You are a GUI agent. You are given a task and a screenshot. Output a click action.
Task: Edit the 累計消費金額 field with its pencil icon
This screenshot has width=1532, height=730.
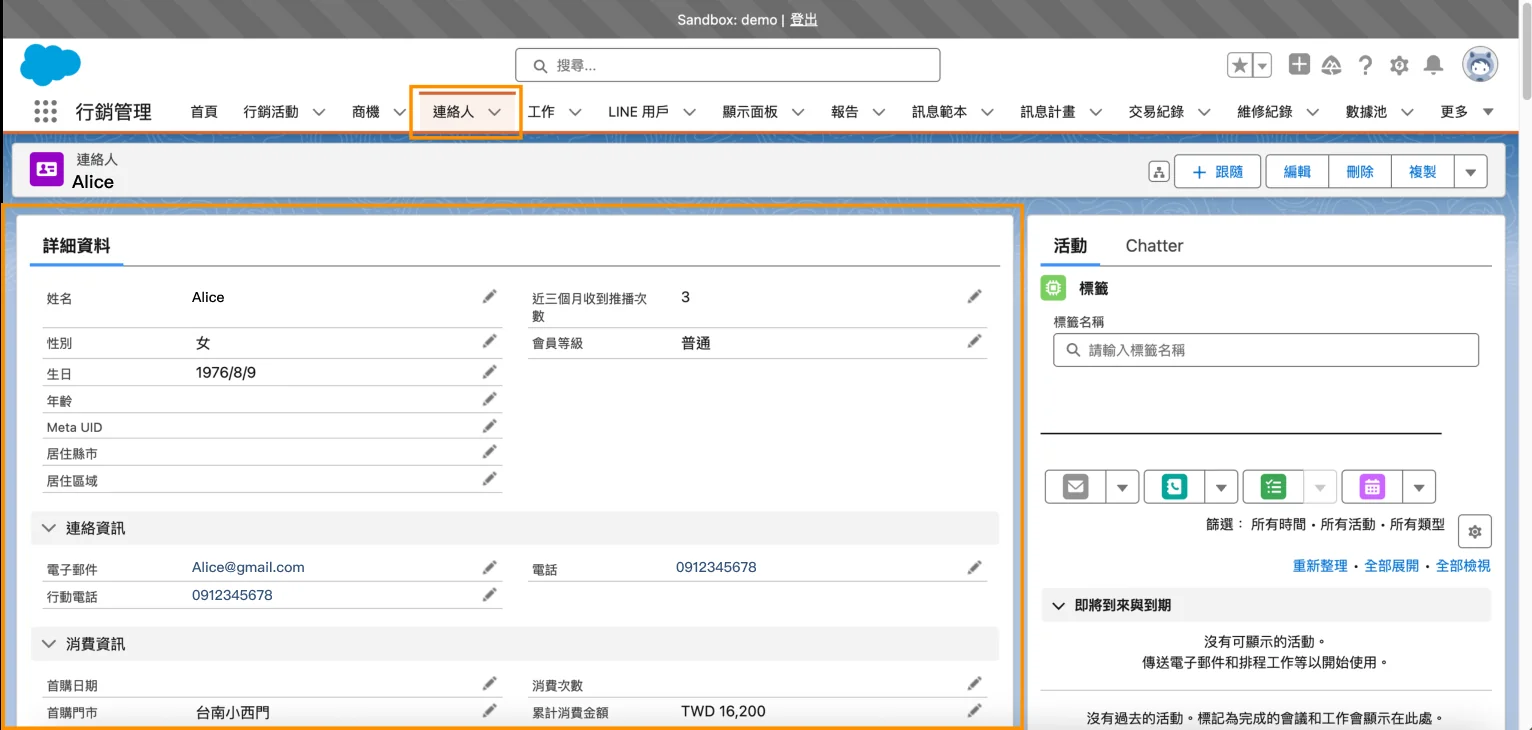[x=974, y=711]
